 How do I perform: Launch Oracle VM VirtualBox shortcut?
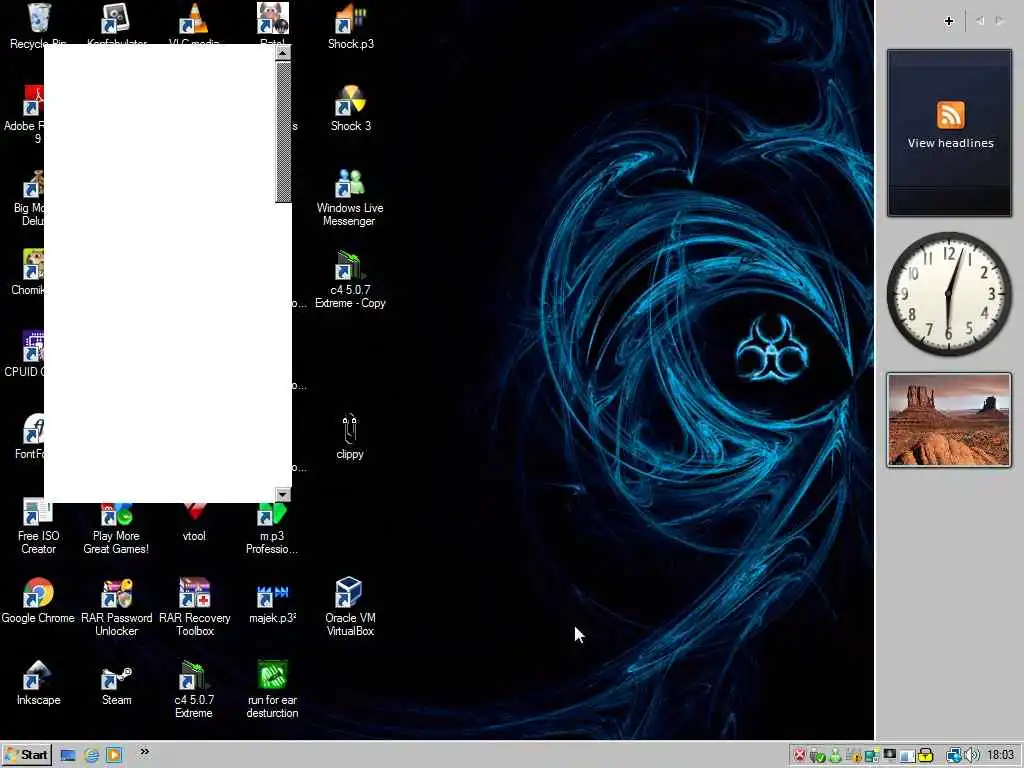pyautogui.click(x=350, y=607)
